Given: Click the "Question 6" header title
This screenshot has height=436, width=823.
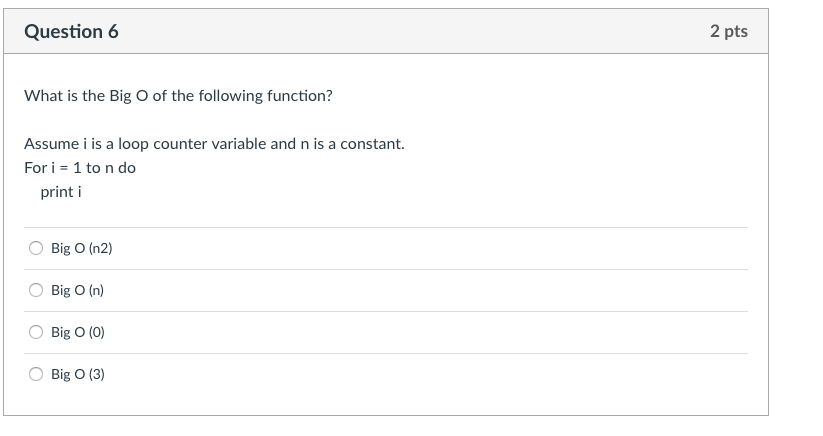Looking at the screenshot, I should coord(71,32).
